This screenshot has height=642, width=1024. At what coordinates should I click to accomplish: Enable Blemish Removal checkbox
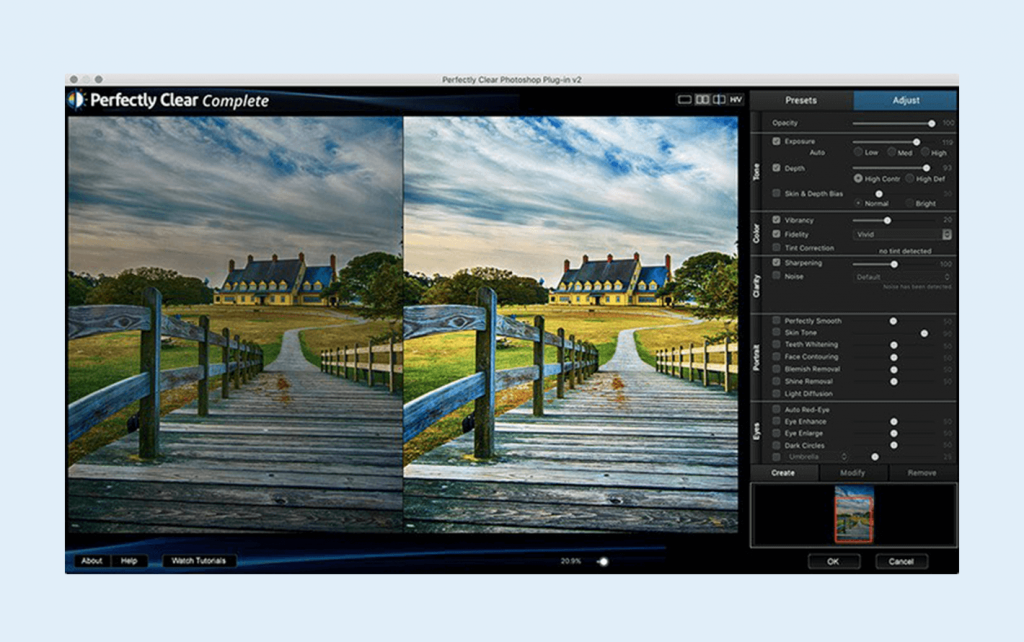(776, 369)
